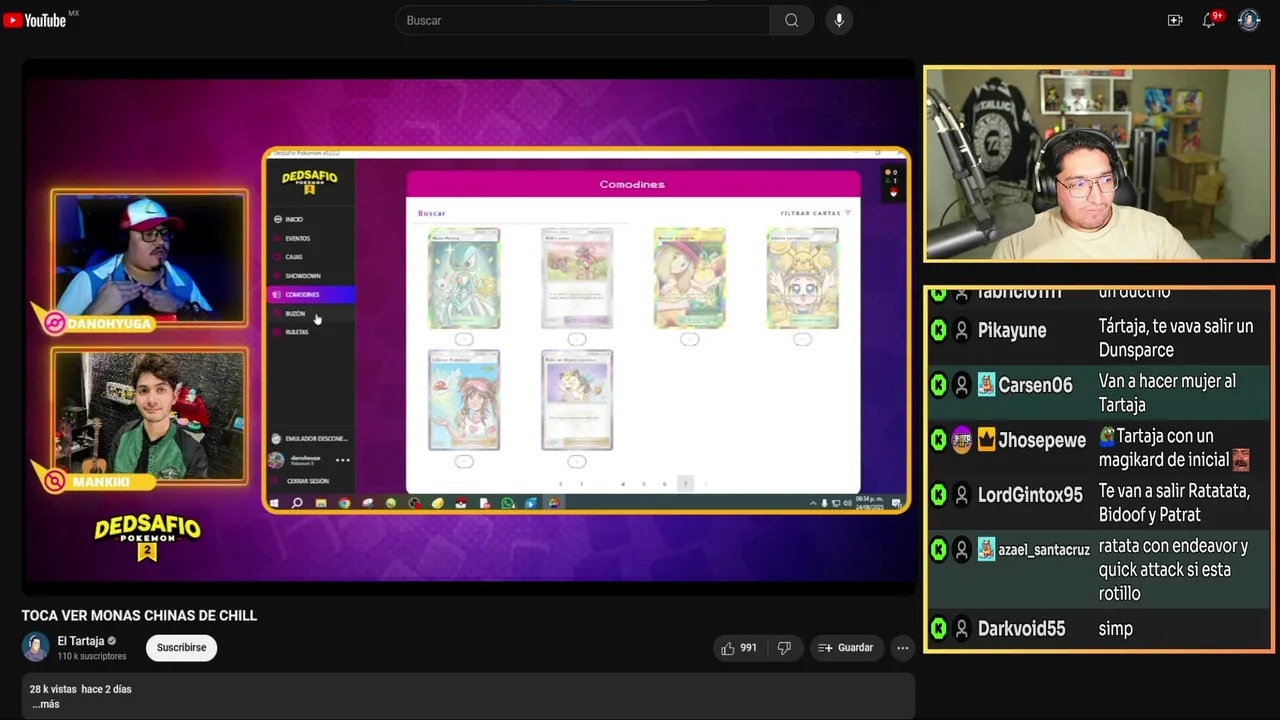Select the Meowth item comodín card
1280x720 pixels.
(x=577, y=400)
